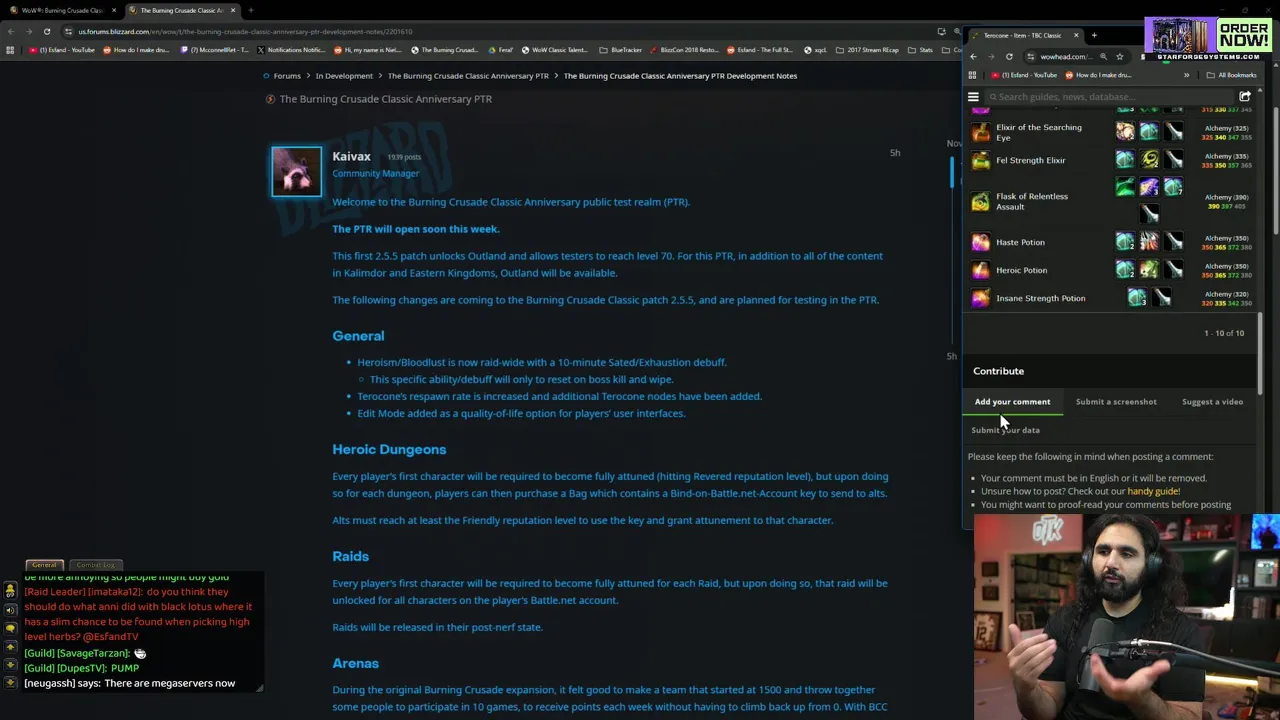This screenshot has height=720, width=1280.
Task: Click the Heroic Potion item icon
Action: [980, 270]
